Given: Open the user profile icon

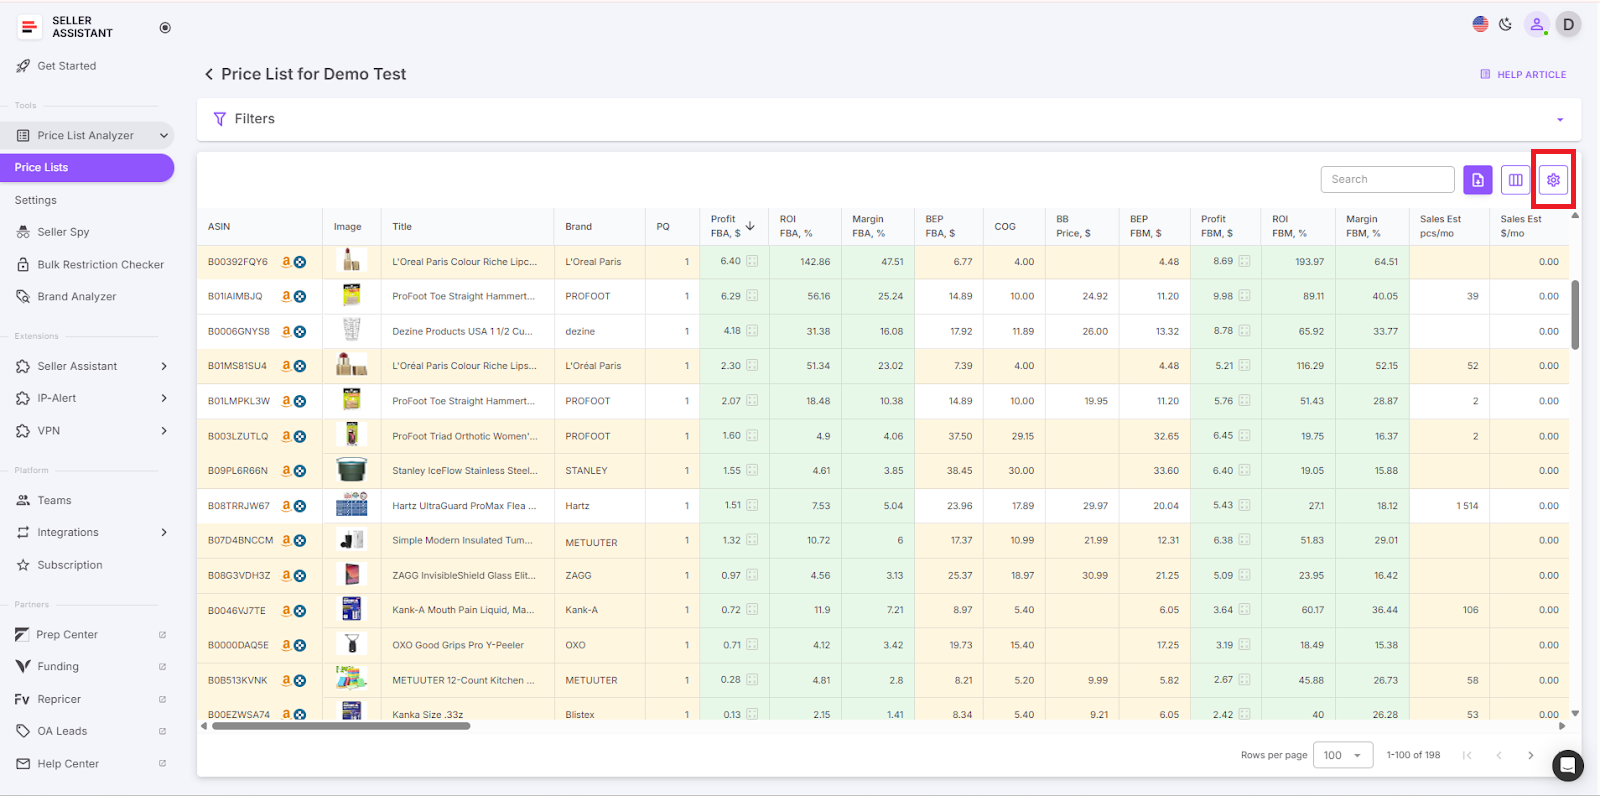Looking at the screenshot, I should (x=1537, y=24).
